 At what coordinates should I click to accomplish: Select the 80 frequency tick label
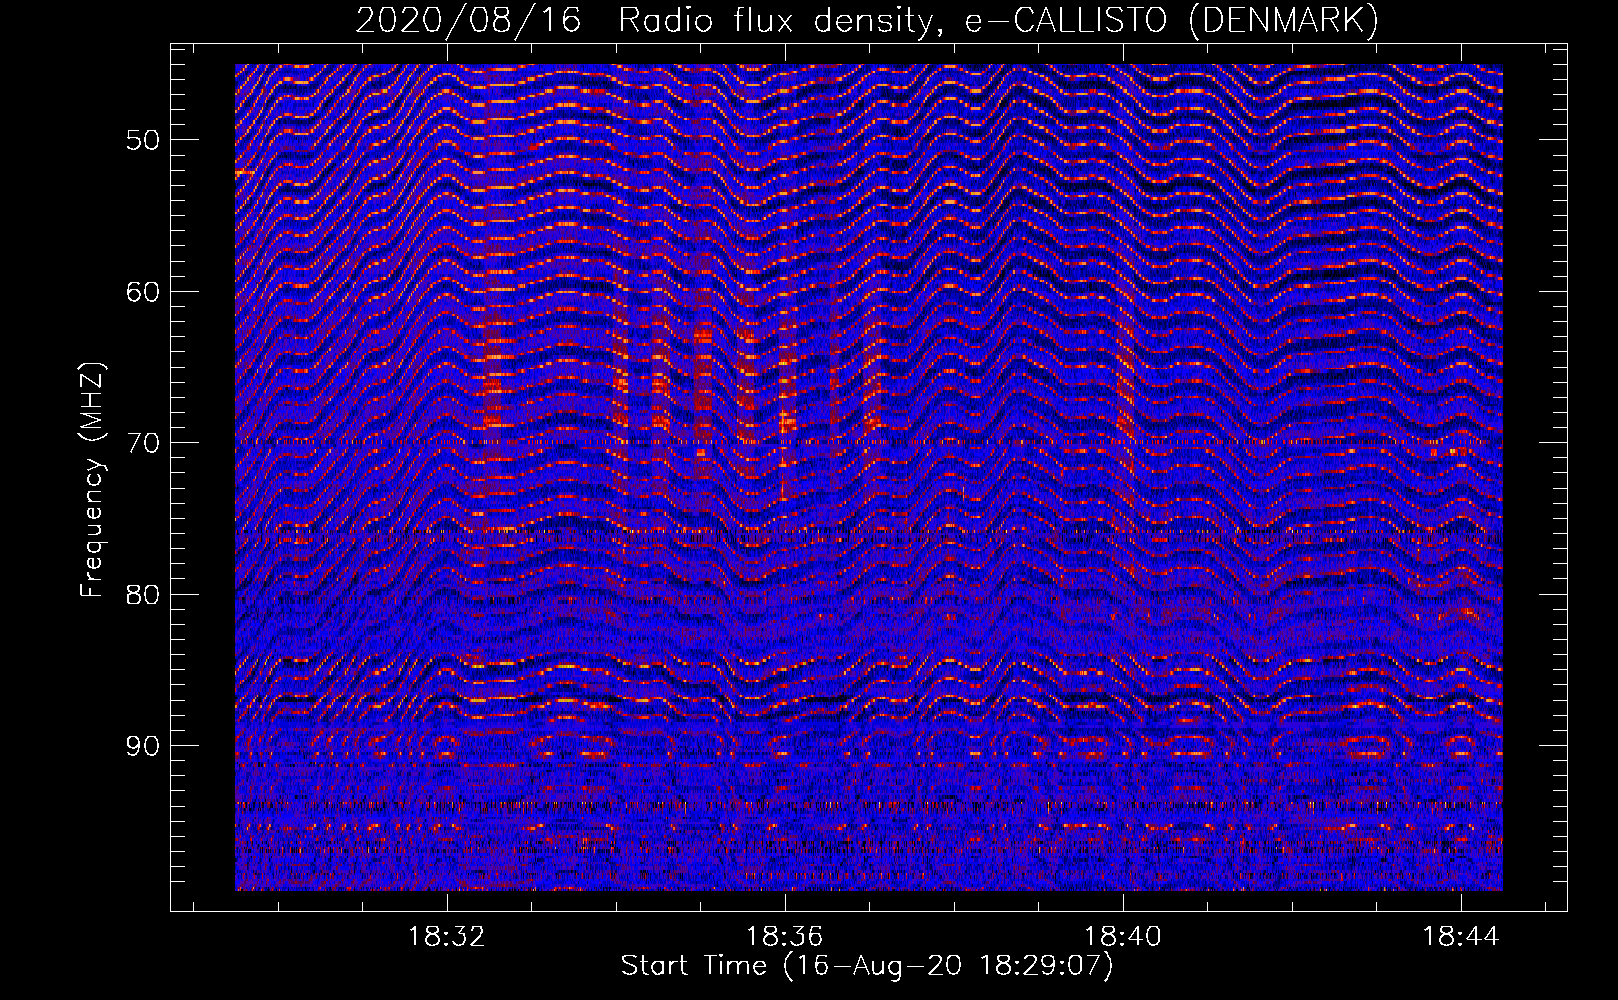point(142,595)
